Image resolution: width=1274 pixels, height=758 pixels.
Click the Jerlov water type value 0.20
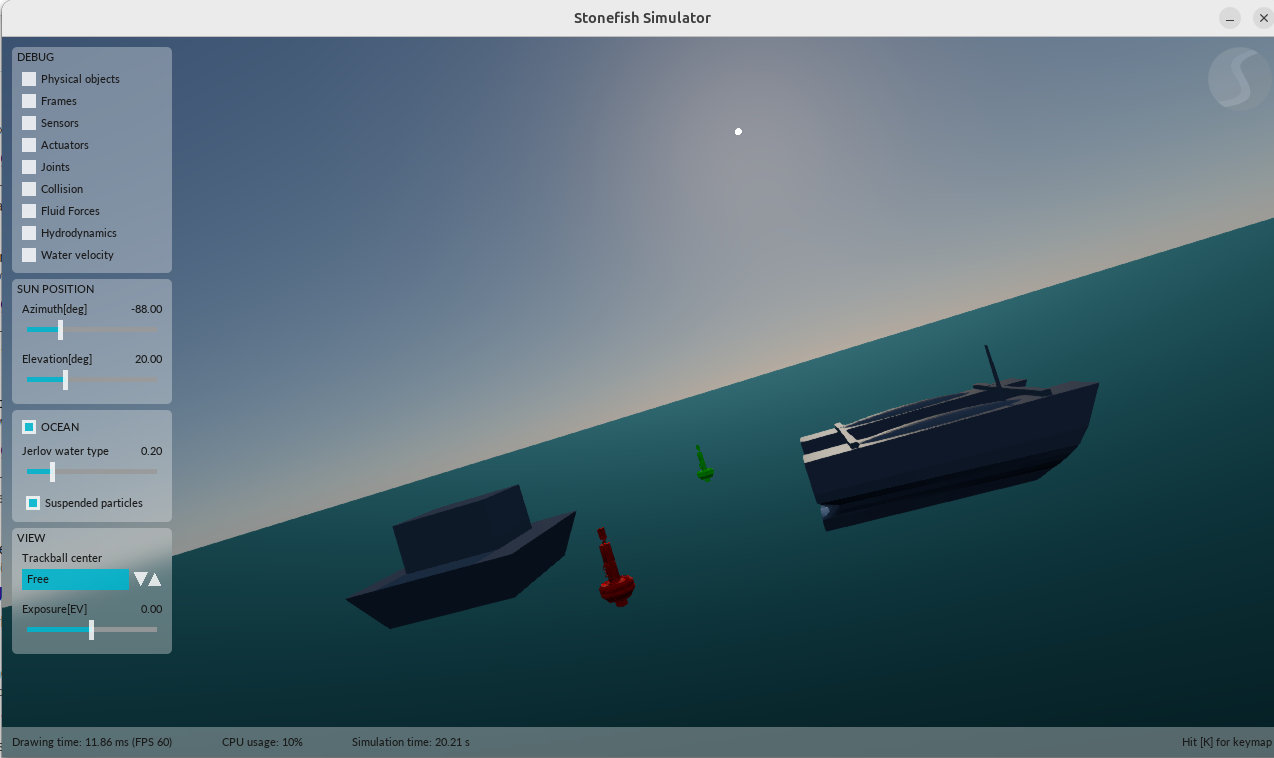151,451
